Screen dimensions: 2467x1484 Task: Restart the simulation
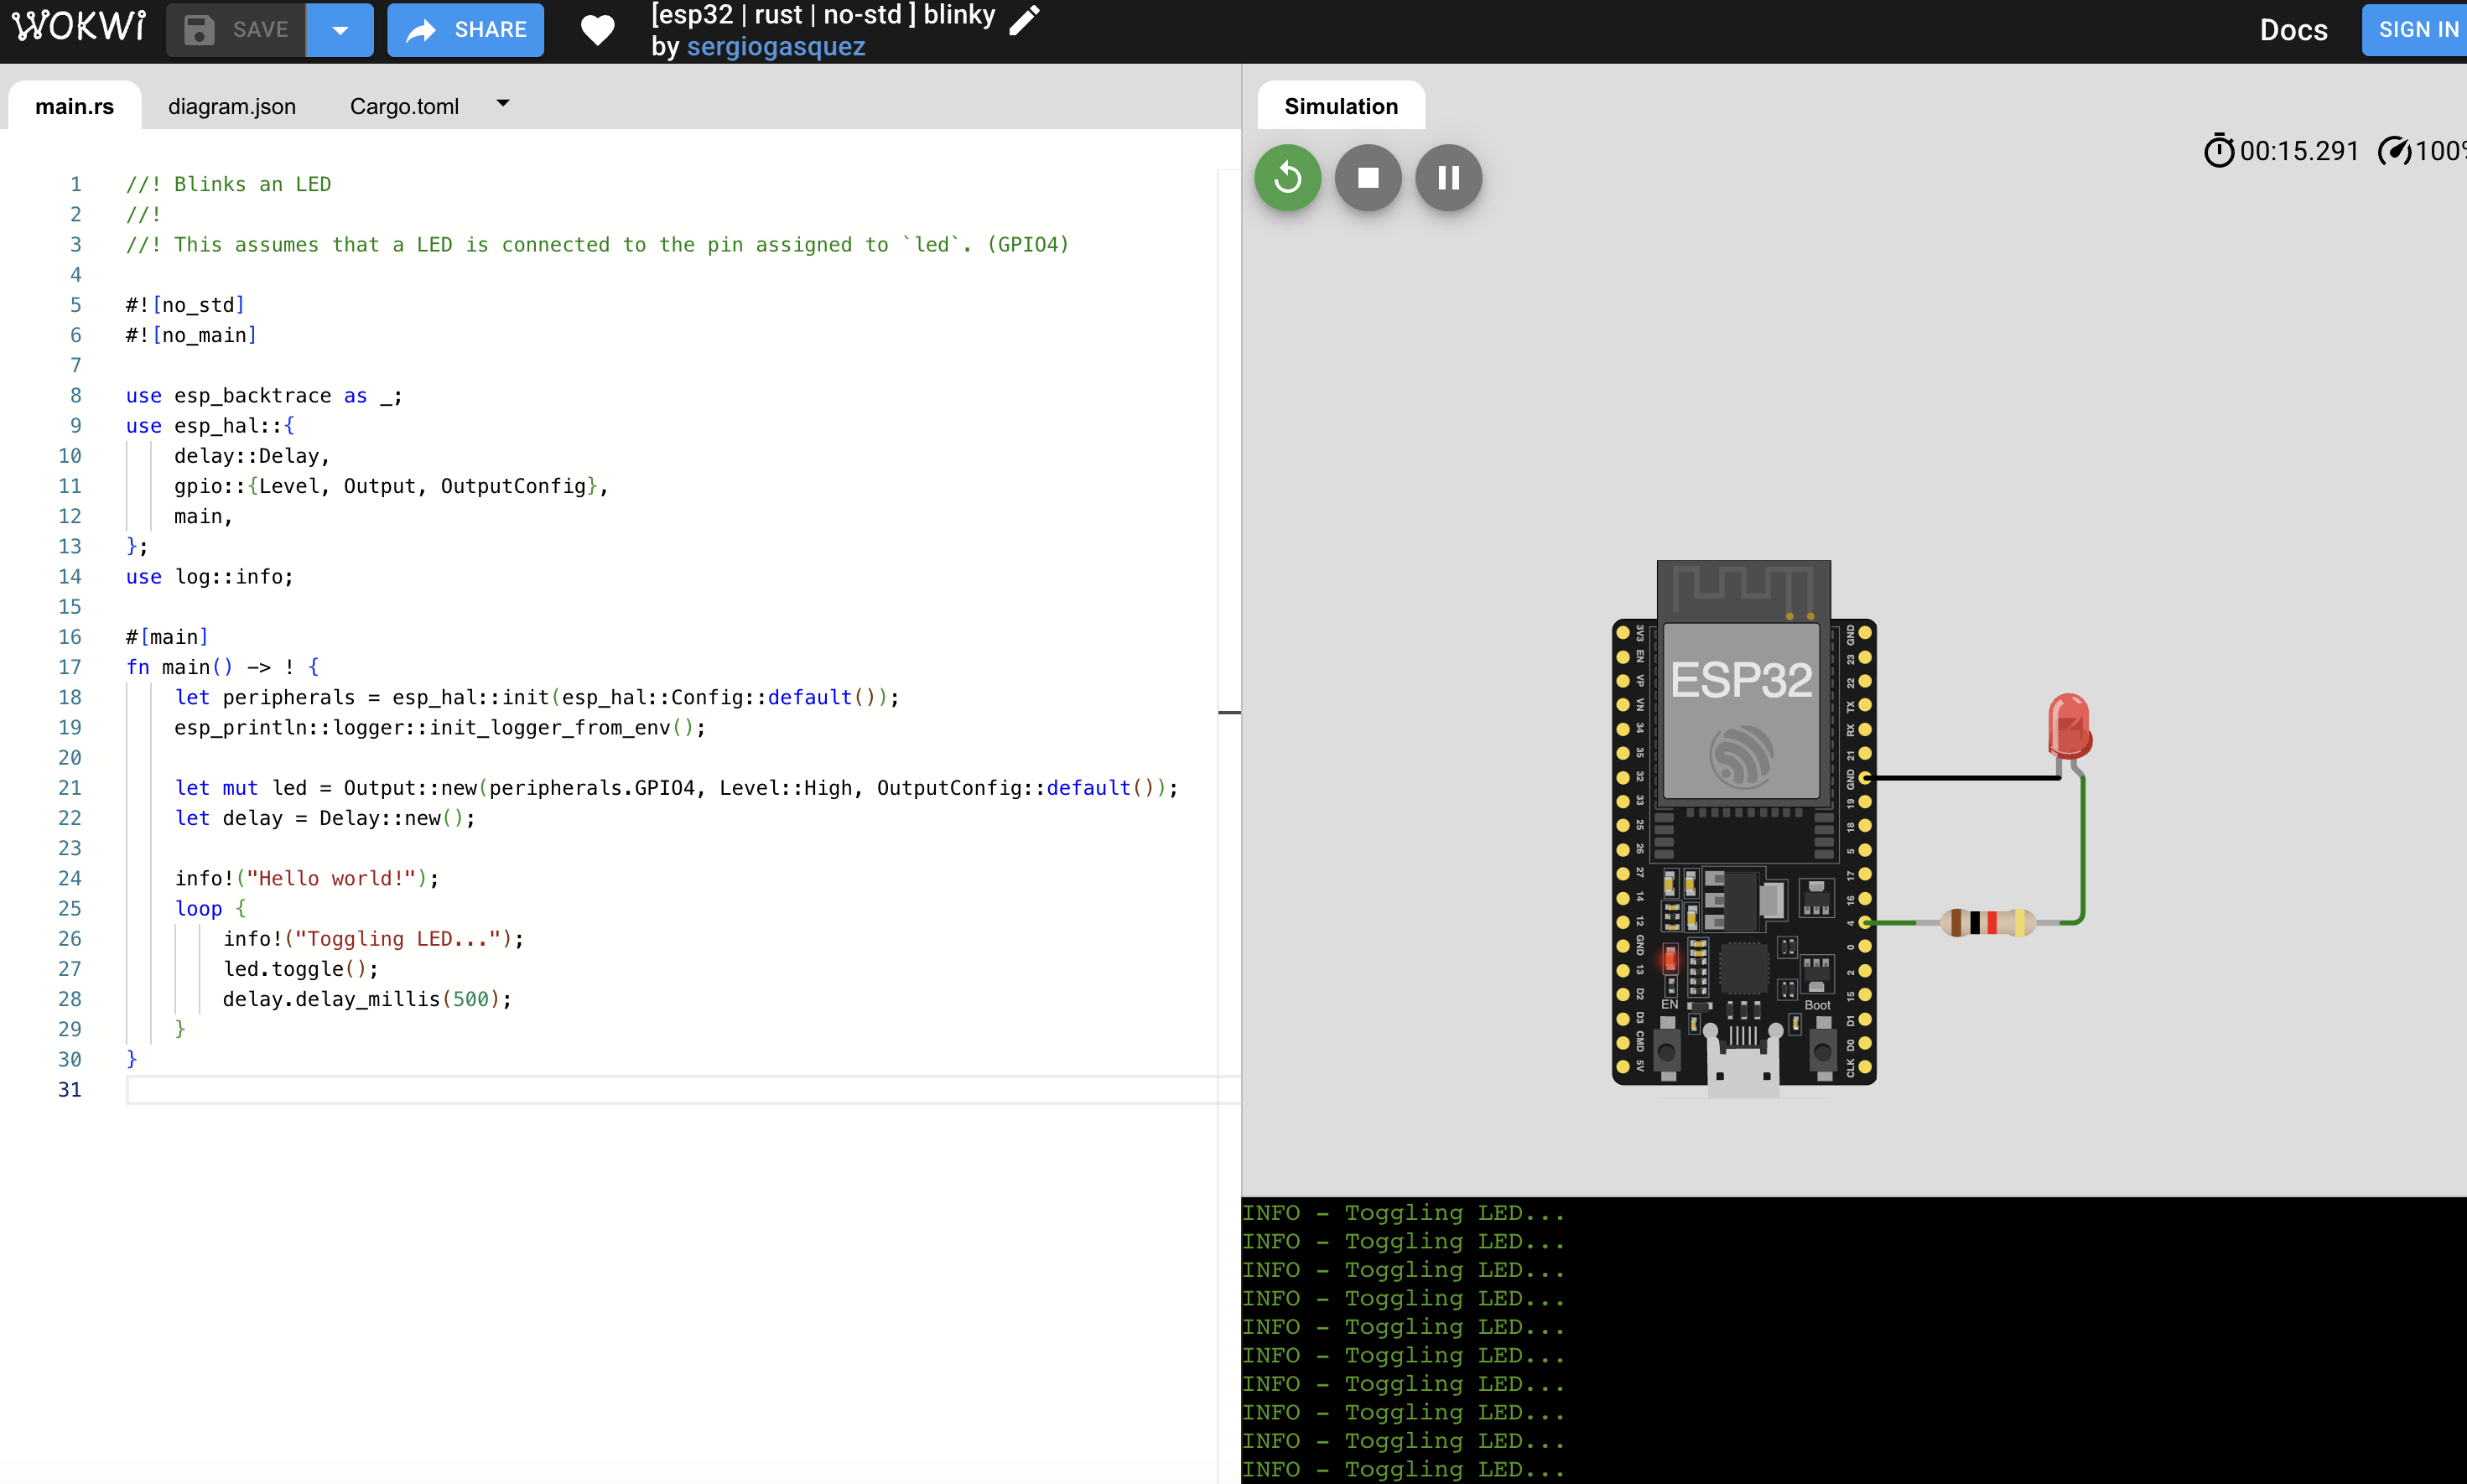pos(1287,177)
